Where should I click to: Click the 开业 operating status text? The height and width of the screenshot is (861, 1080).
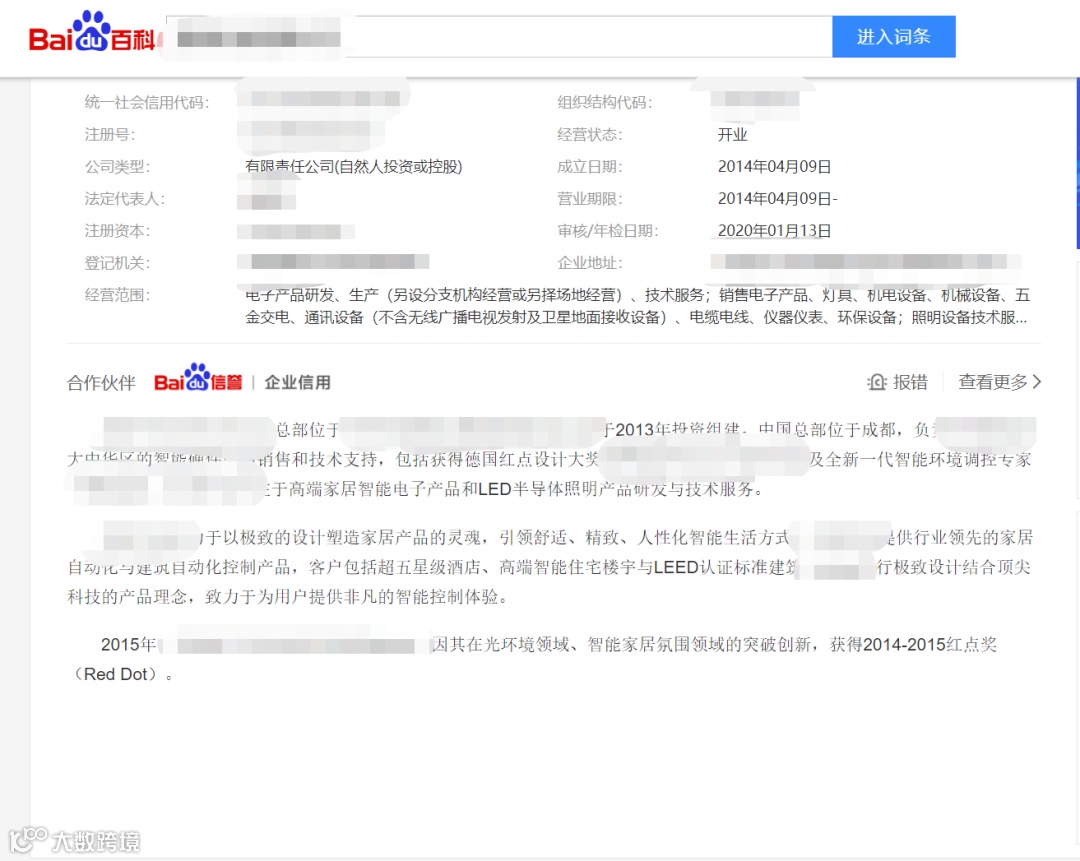[x=733, y=134]
